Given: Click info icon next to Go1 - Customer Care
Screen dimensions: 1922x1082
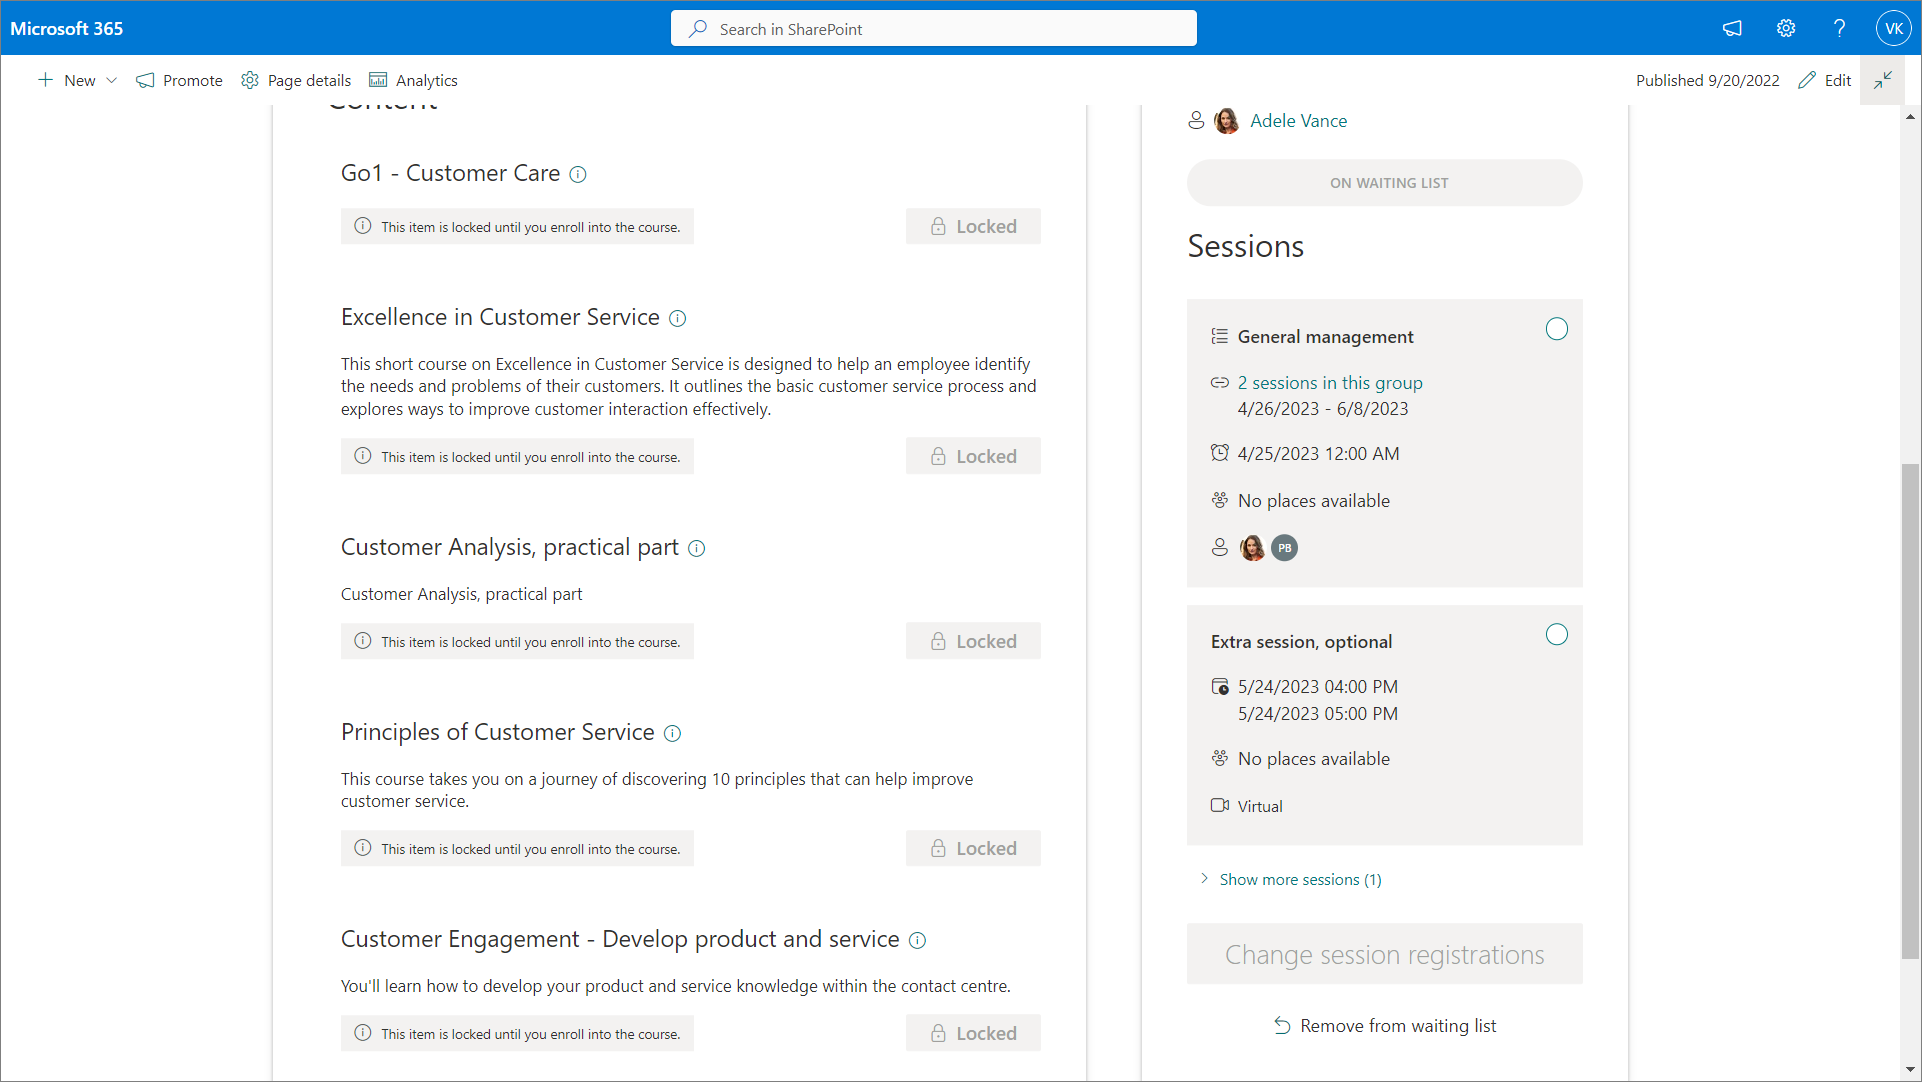Looking at the screenshot, I should click(578, 175).
